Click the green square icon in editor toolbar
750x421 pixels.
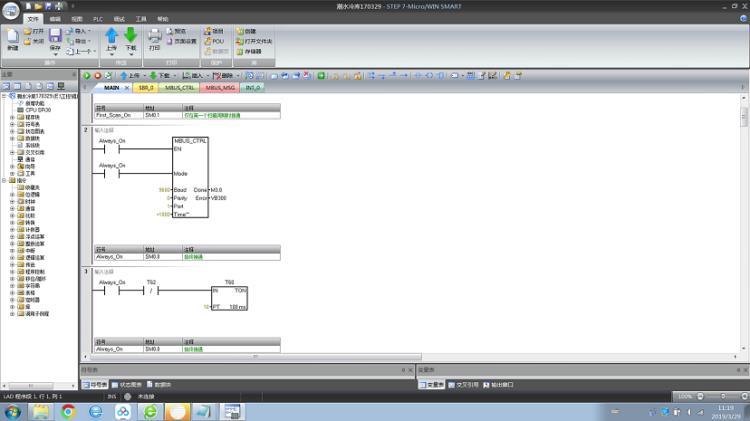coord(321,76)
